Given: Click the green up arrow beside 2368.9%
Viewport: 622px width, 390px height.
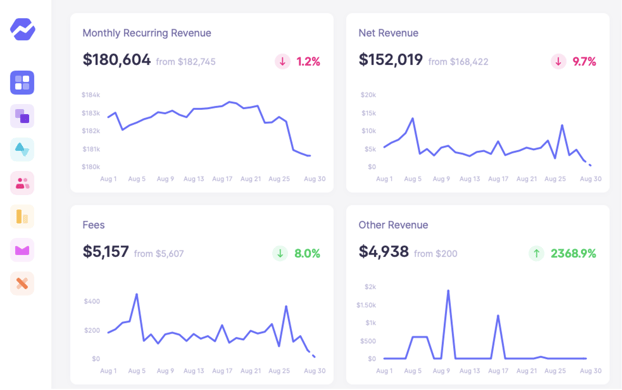Looking at the screenshot, I should 536,253.
